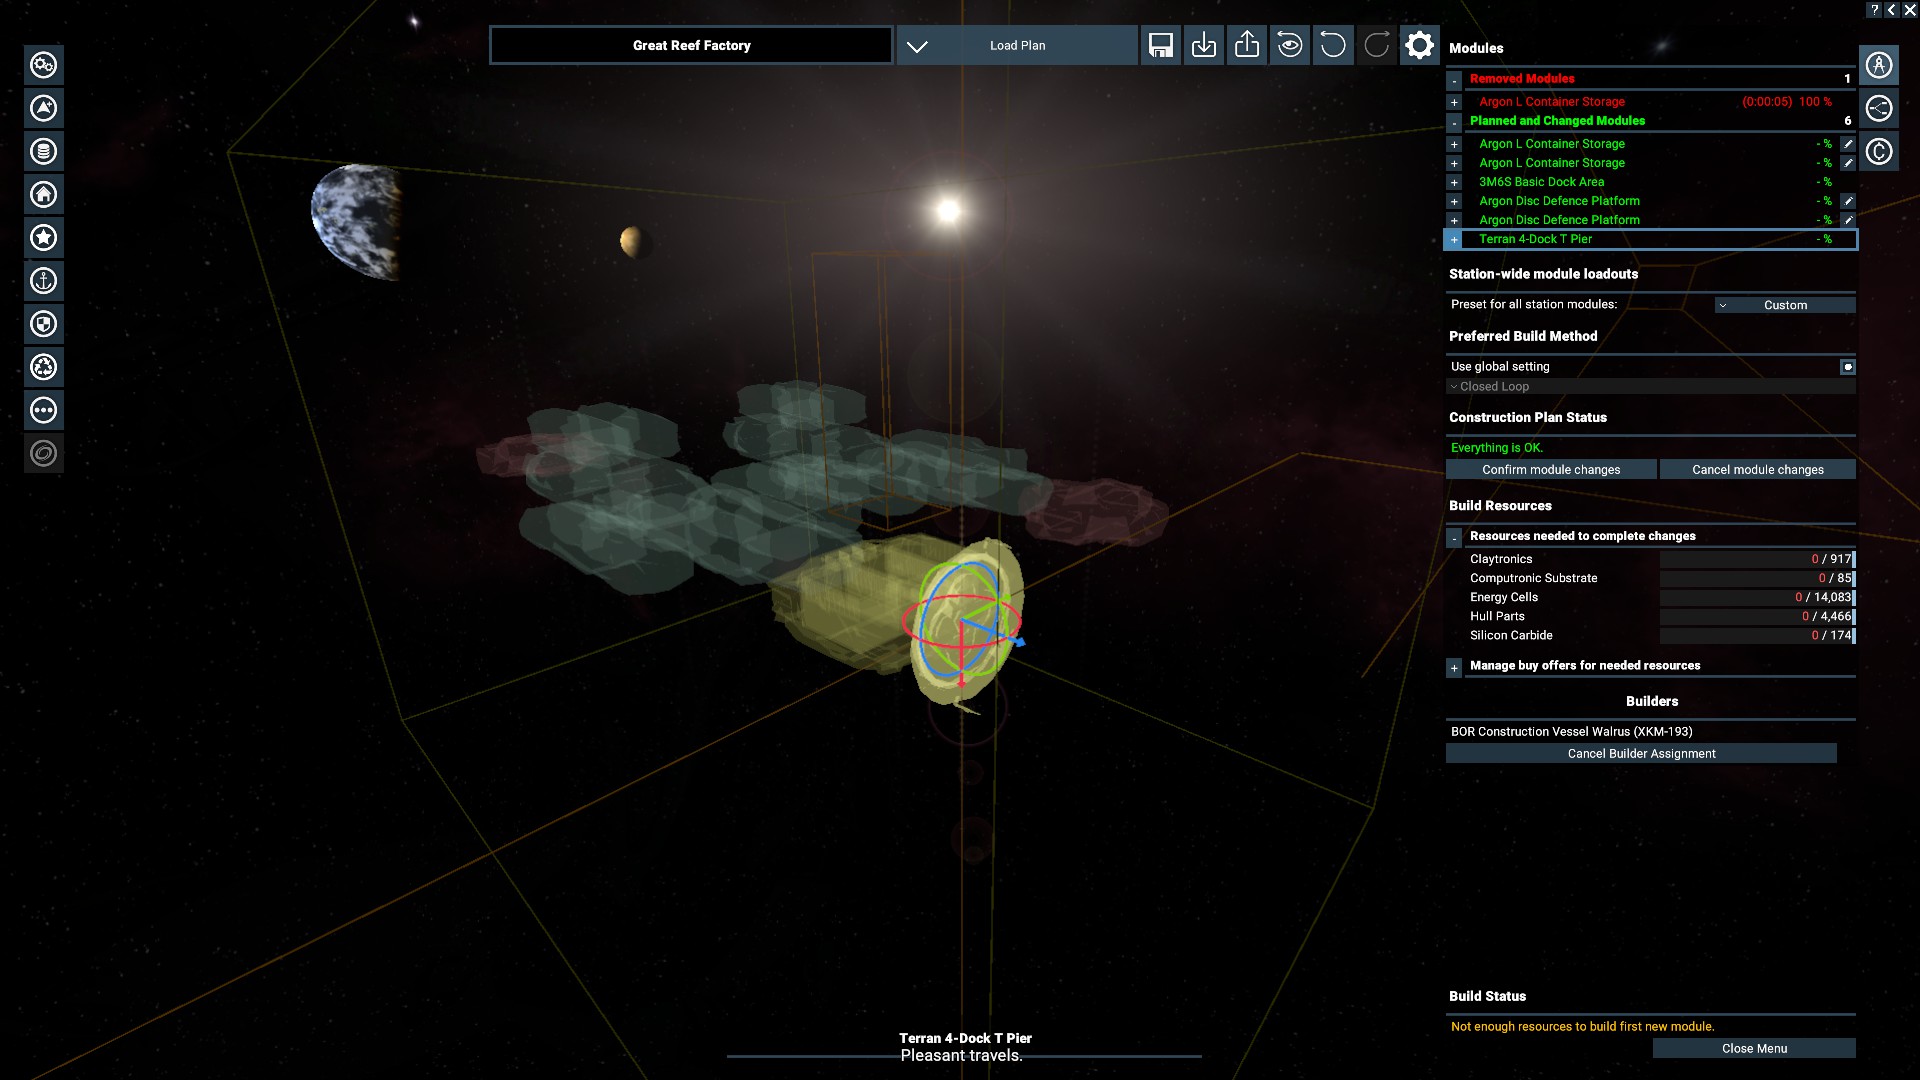Open the credits account icon panel
The width and height of the screenshot is (1920, 1080).
(x=1879, y=151)
